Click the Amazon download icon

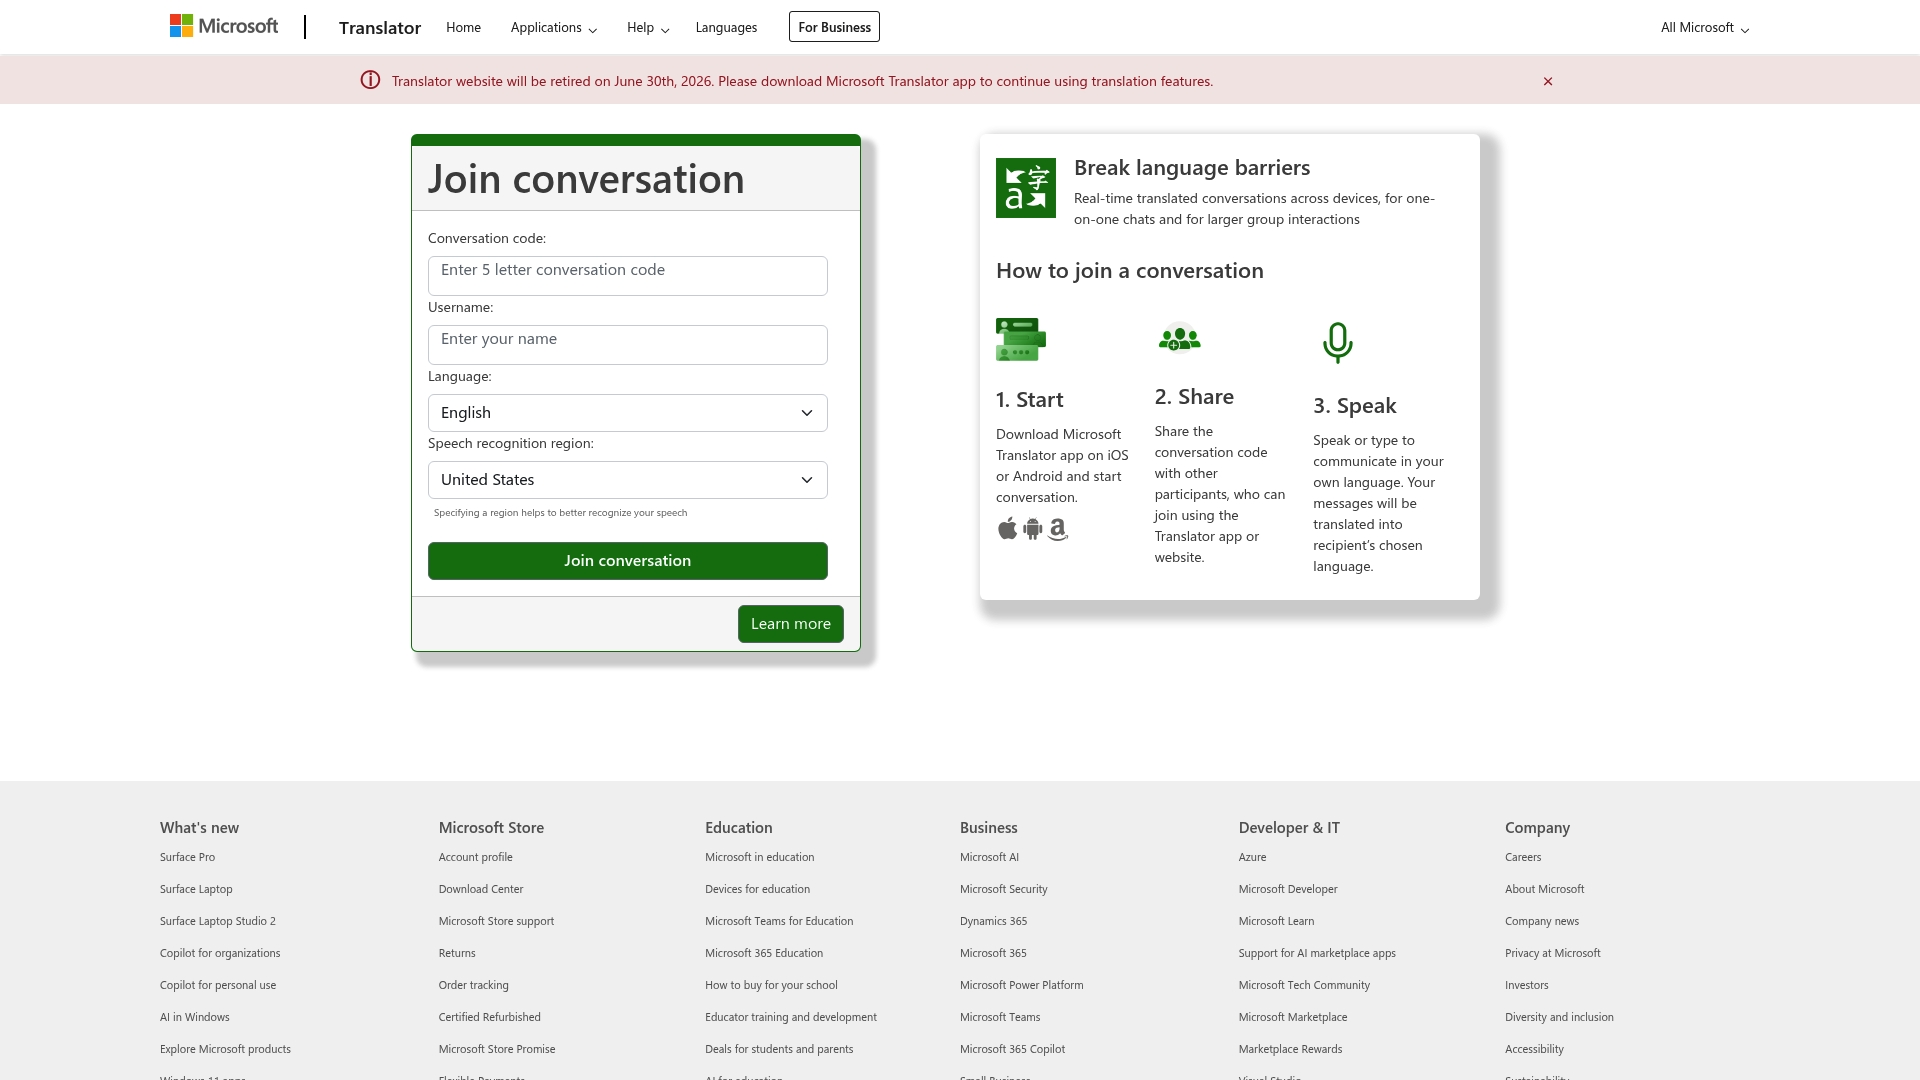point(1058,529)
